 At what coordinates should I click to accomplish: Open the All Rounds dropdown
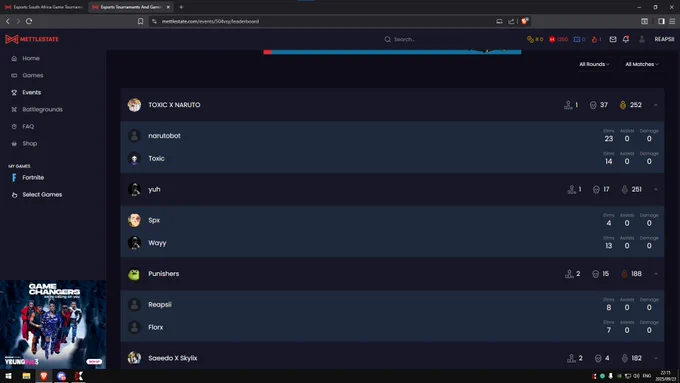click(x=594, y=64)
